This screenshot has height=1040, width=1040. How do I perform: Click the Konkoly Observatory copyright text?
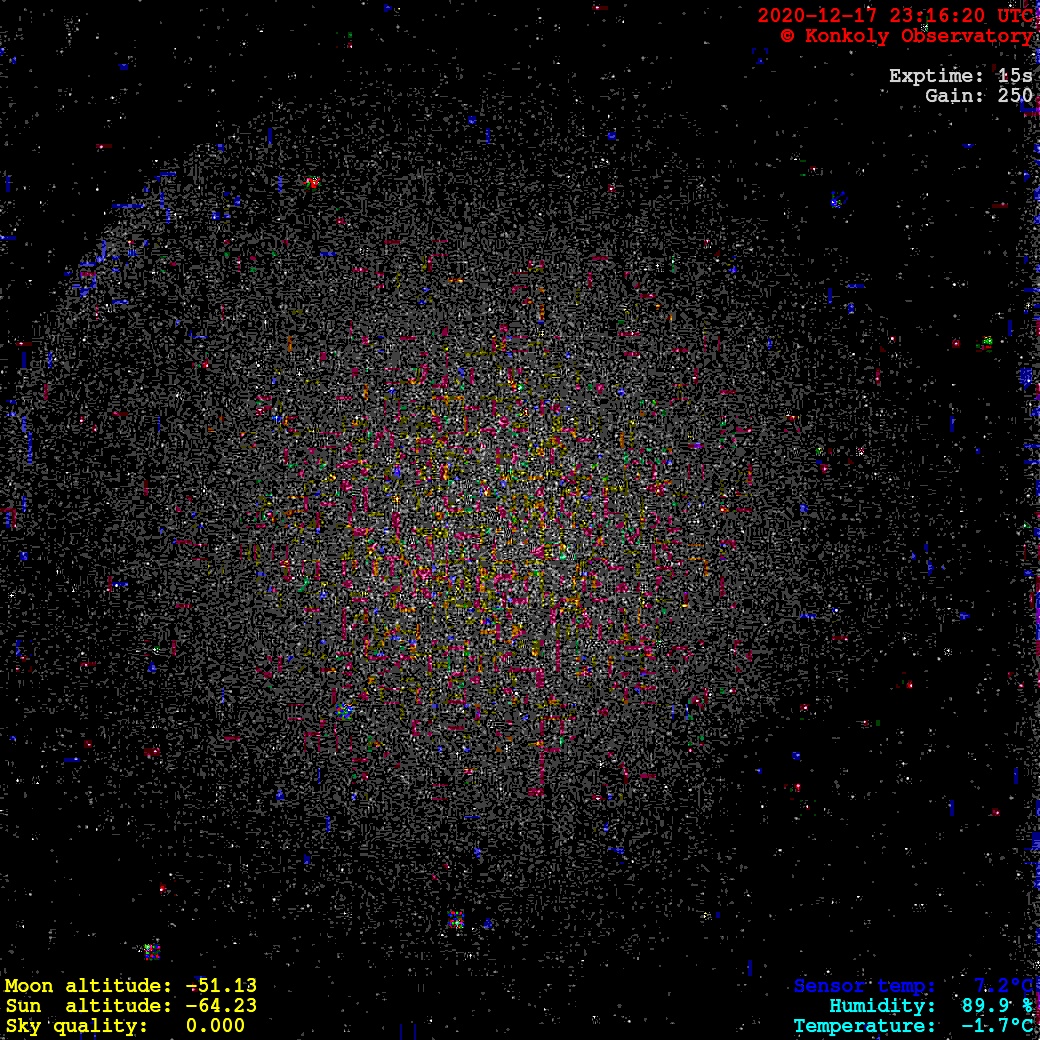[906, 36]
